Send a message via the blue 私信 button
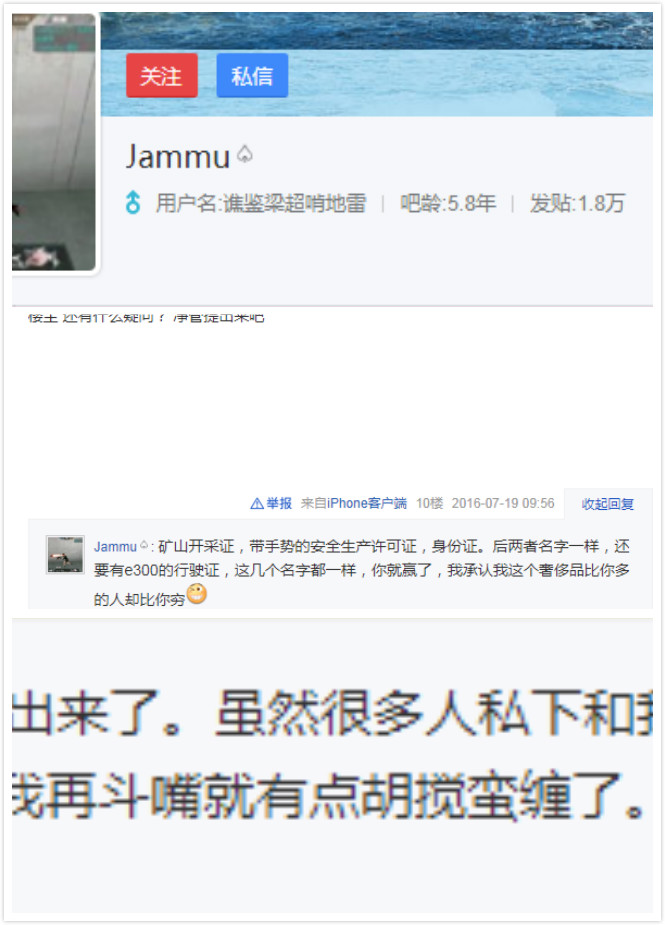Image resolution: width=665 pixels, height=925 pixels. point(252,76)
